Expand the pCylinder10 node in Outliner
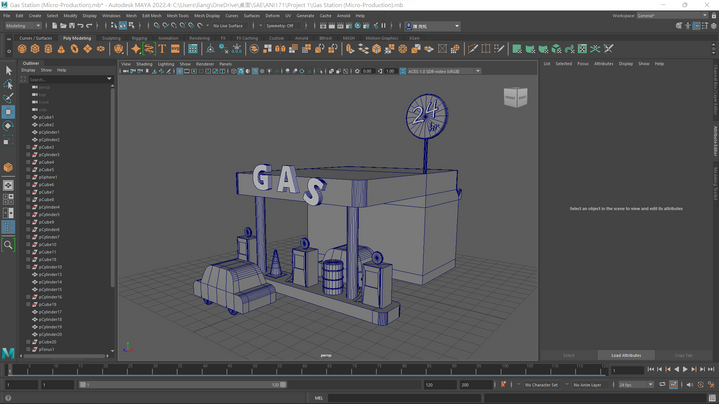Screen dimensions: 719x404 click(28, 267)
